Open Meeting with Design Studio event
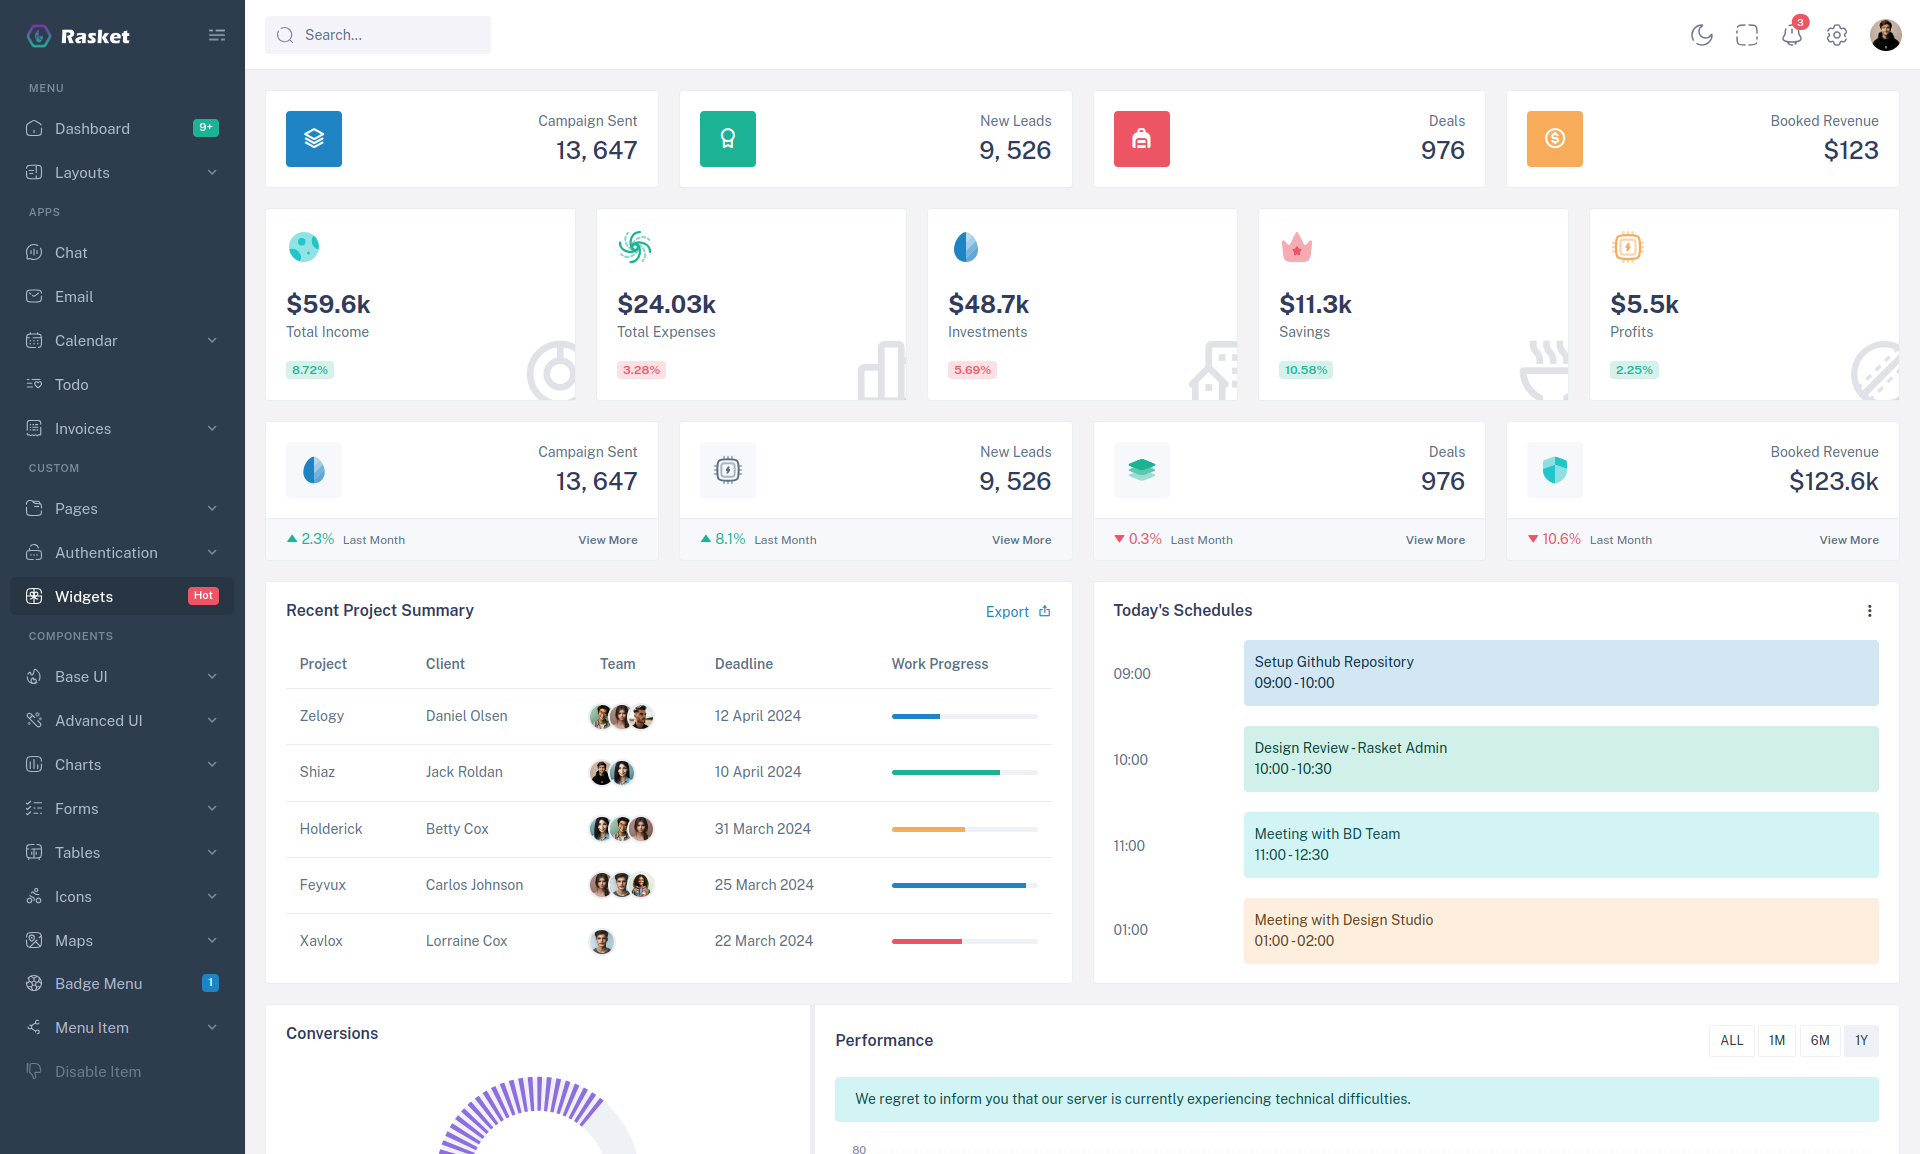The width and height of the screenshot is (1920, 1154). coord(1560,931)
